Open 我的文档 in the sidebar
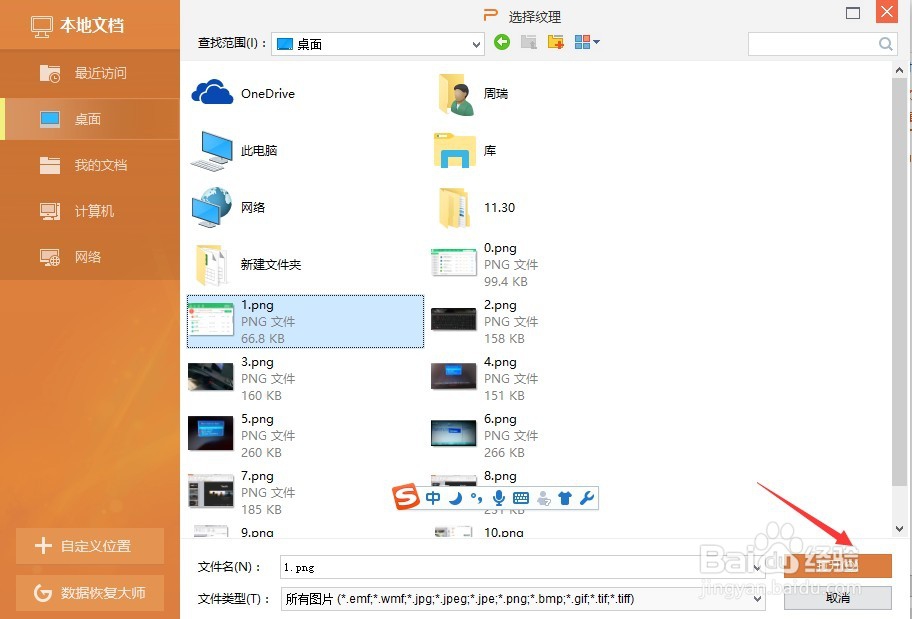The width and height of the screenshot is (912, 619). tap(90, 165)
